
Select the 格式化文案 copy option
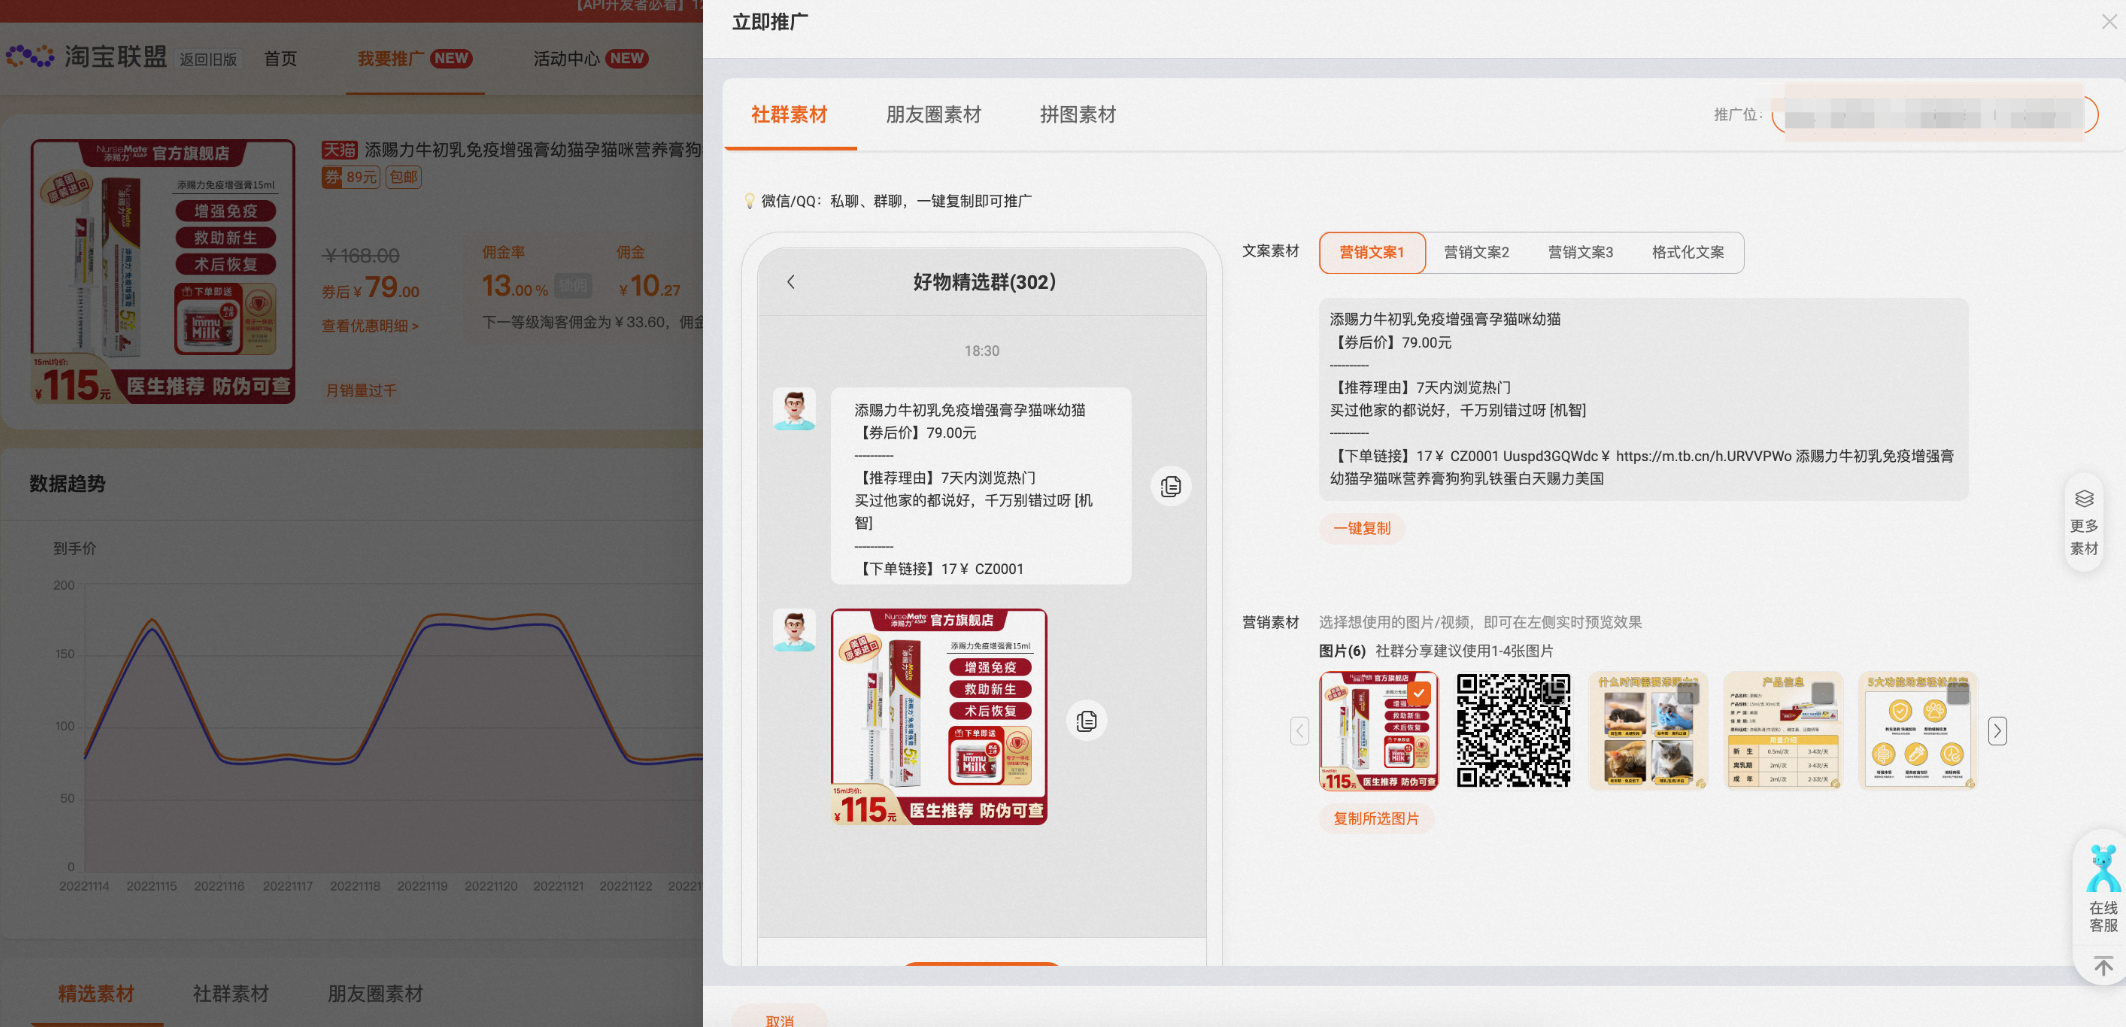pyautogui.click(x=1688, y=252)
